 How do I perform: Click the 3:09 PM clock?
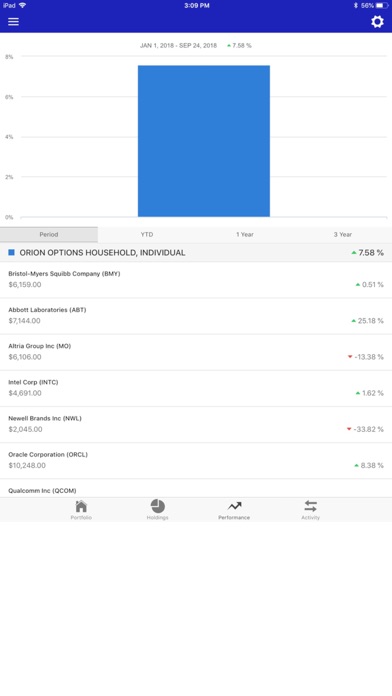[x=197, y=6]
